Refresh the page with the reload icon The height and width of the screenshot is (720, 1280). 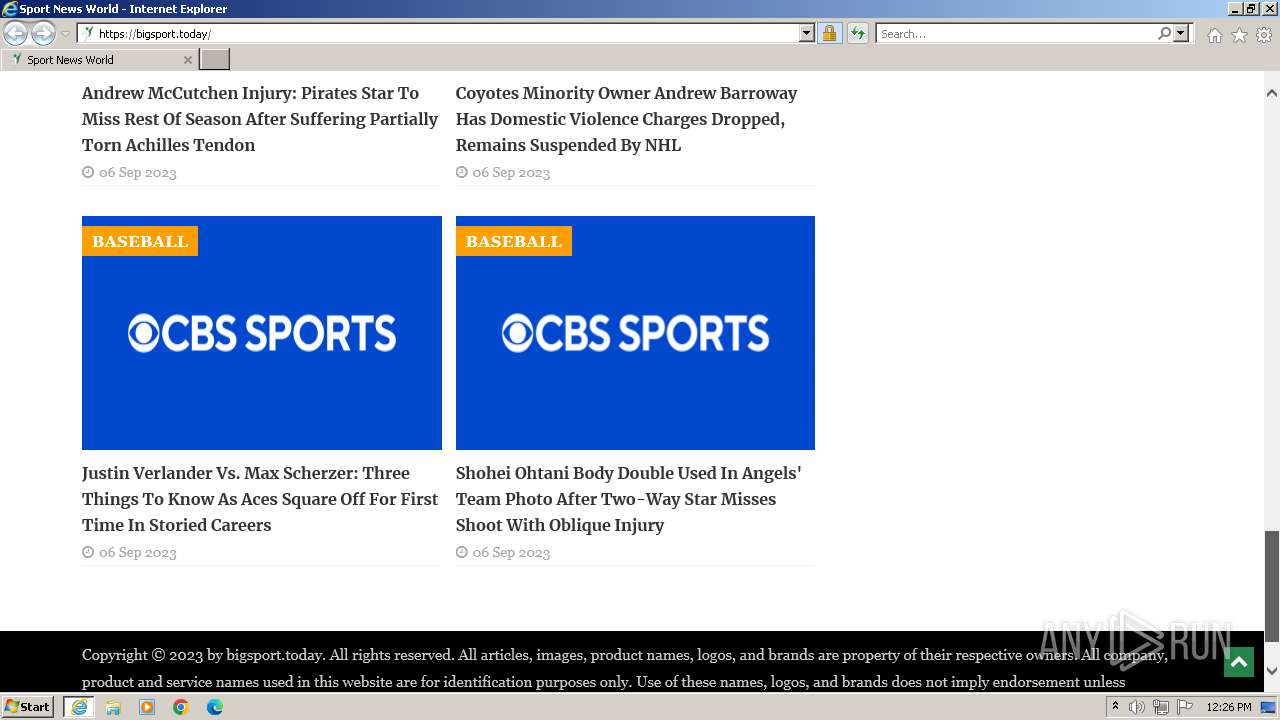pyautogui.click(x=857, y=34)
